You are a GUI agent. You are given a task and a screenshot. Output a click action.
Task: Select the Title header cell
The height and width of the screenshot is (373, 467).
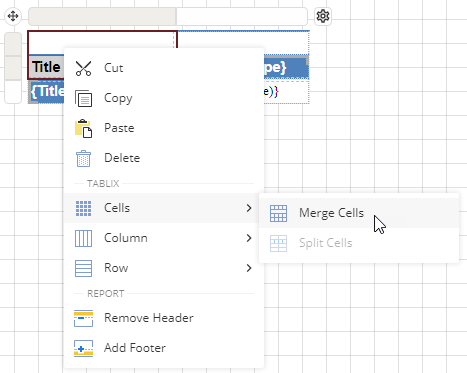pyautogui.click(x=46, y=67)
